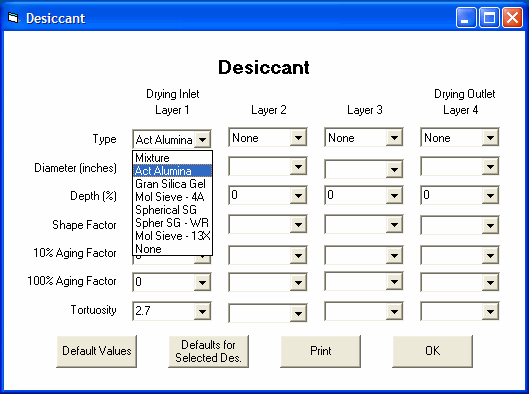Confirm with the OK button
This screenshot has width=529, height=394.
(x=433, y=351)
